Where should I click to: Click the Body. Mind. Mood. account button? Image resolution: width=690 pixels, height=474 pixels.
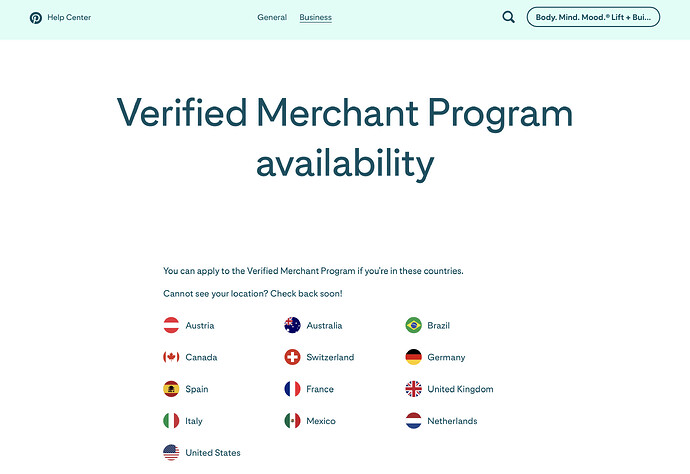[593, 17]
